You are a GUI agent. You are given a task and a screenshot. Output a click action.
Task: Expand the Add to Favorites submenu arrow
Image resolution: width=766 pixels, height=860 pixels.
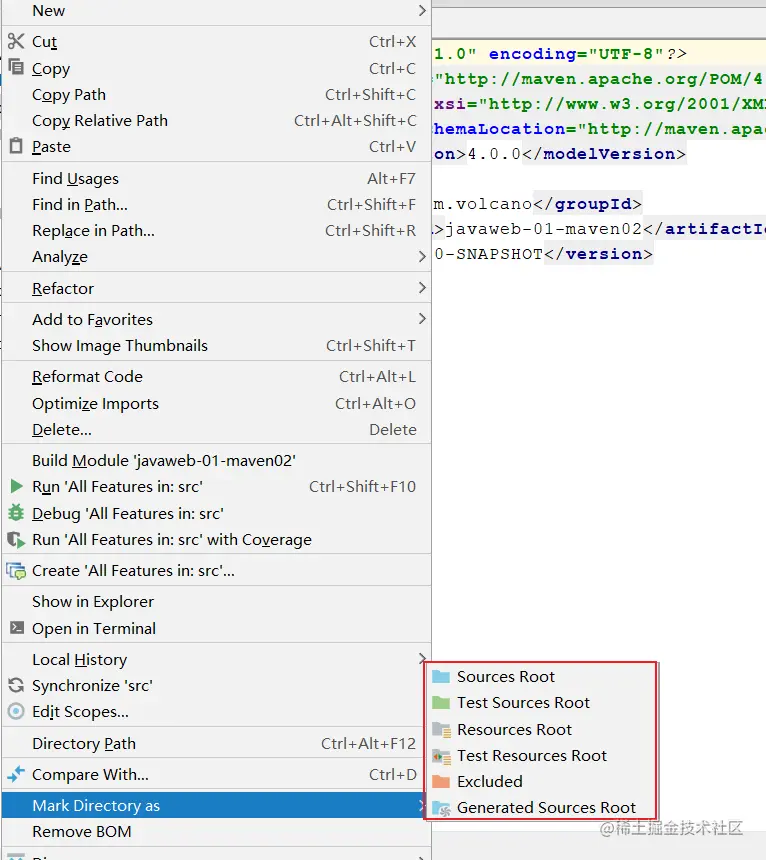click(422, 319)
